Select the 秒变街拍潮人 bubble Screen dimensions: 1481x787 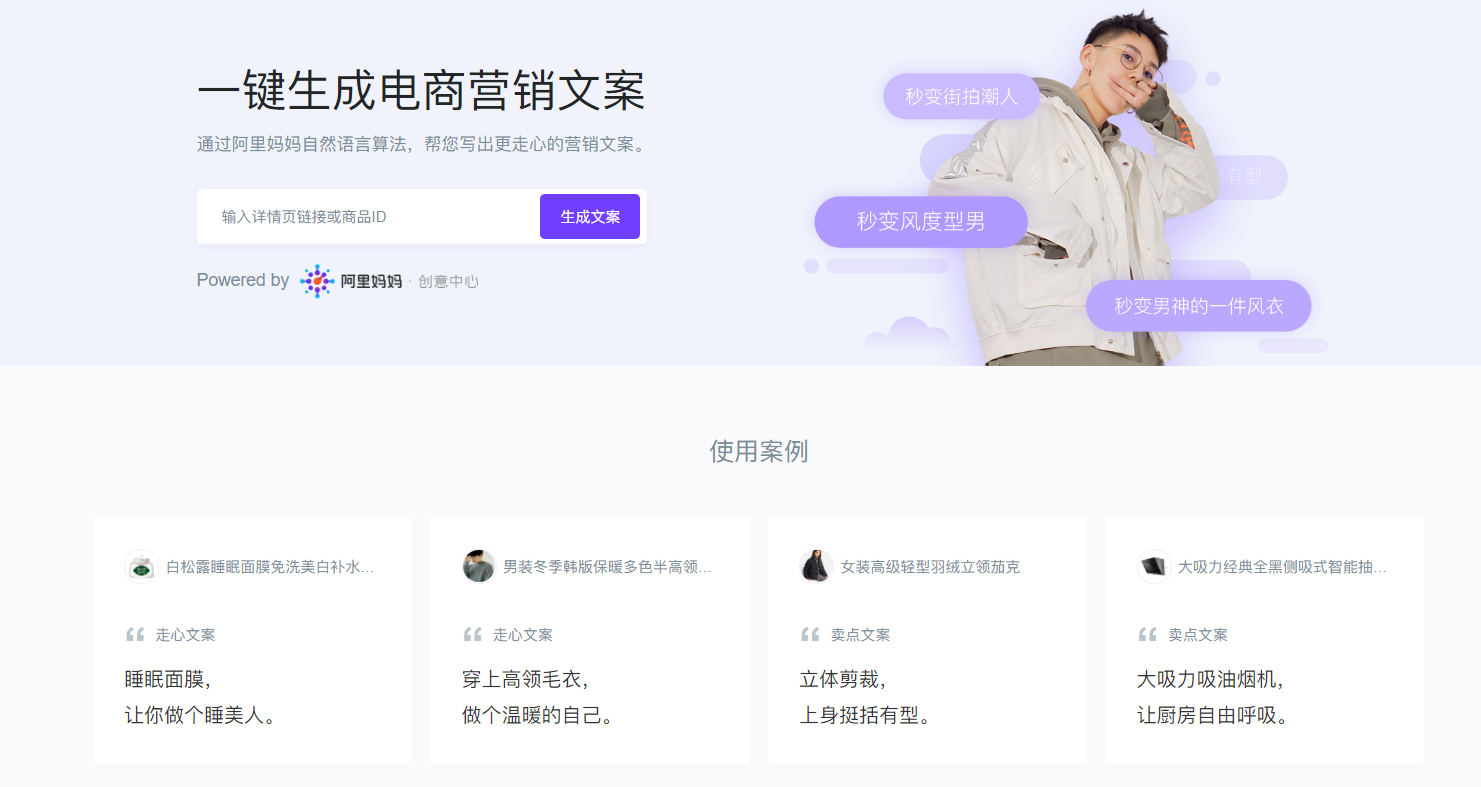click(961, 96)
